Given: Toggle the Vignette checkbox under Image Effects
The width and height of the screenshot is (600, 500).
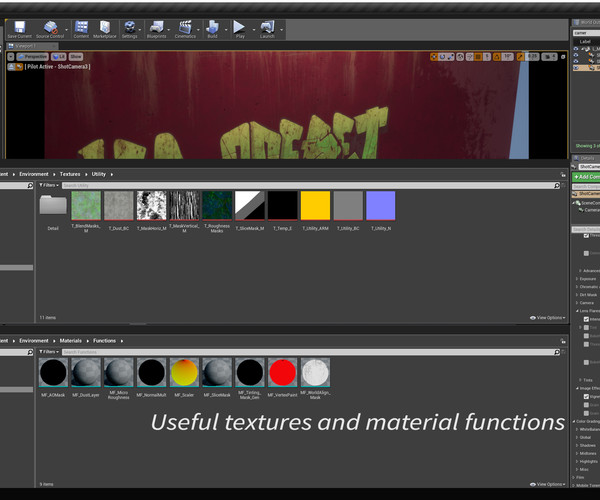Looking at the screenshot, I should [x=586, y=396].
